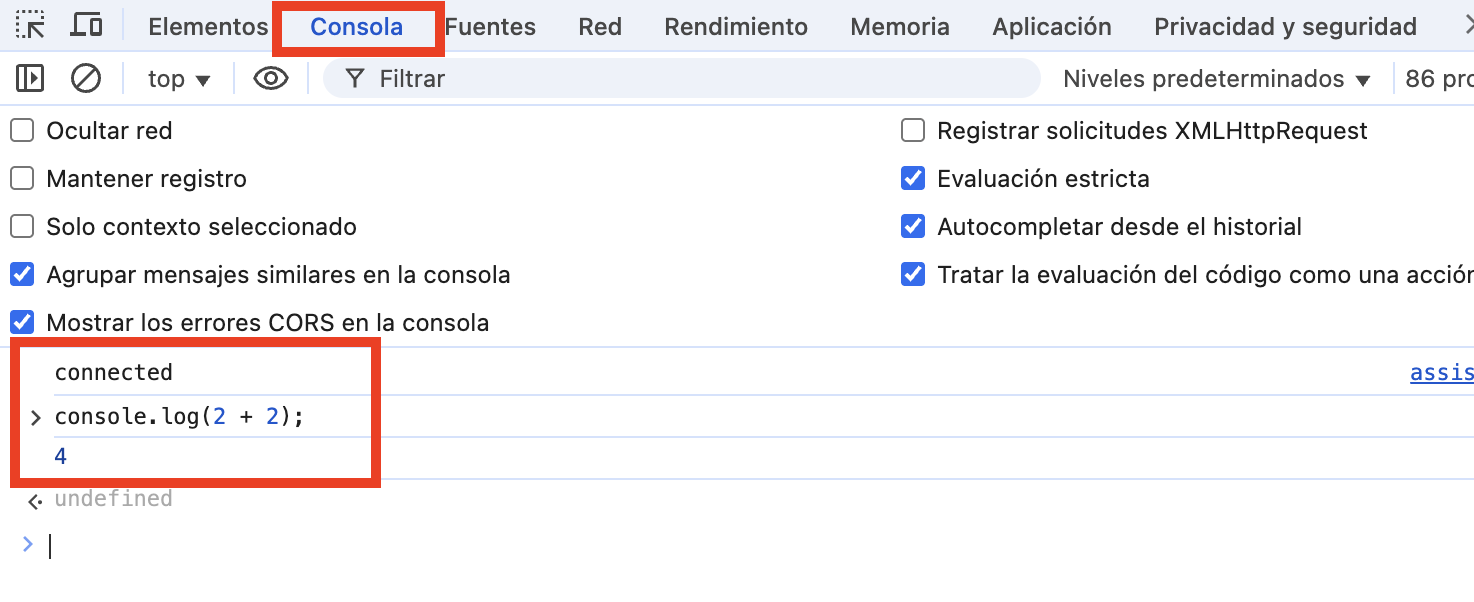Open the source link beside connected message
This screenshot has height=602, width=1474.
click(x=1441, y=373)
